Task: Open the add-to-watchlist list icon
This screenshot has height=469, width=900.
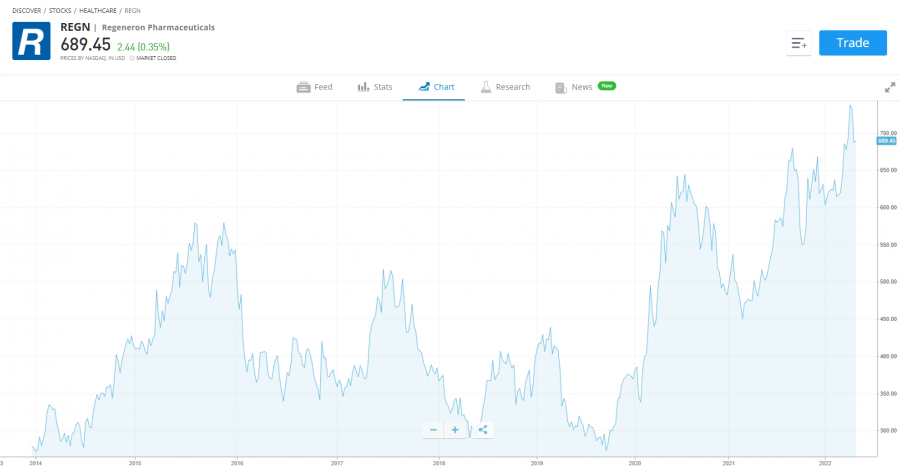Action: 798,43
